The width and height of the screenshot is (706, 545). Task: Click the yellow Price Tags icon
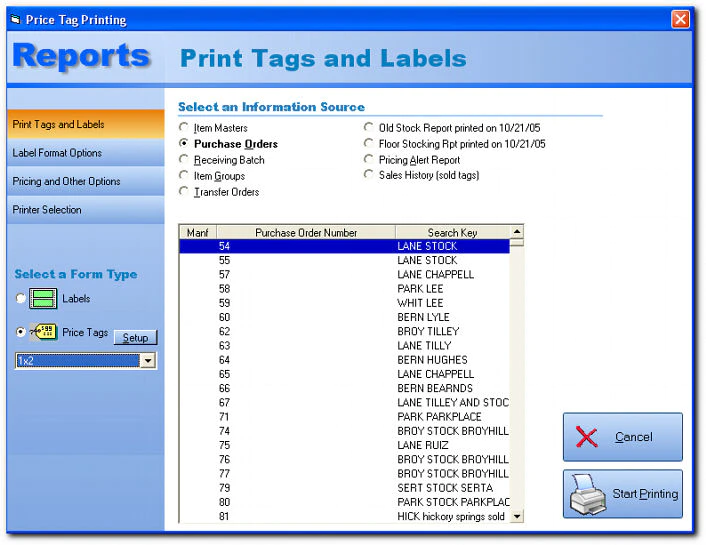coord(43,332)
